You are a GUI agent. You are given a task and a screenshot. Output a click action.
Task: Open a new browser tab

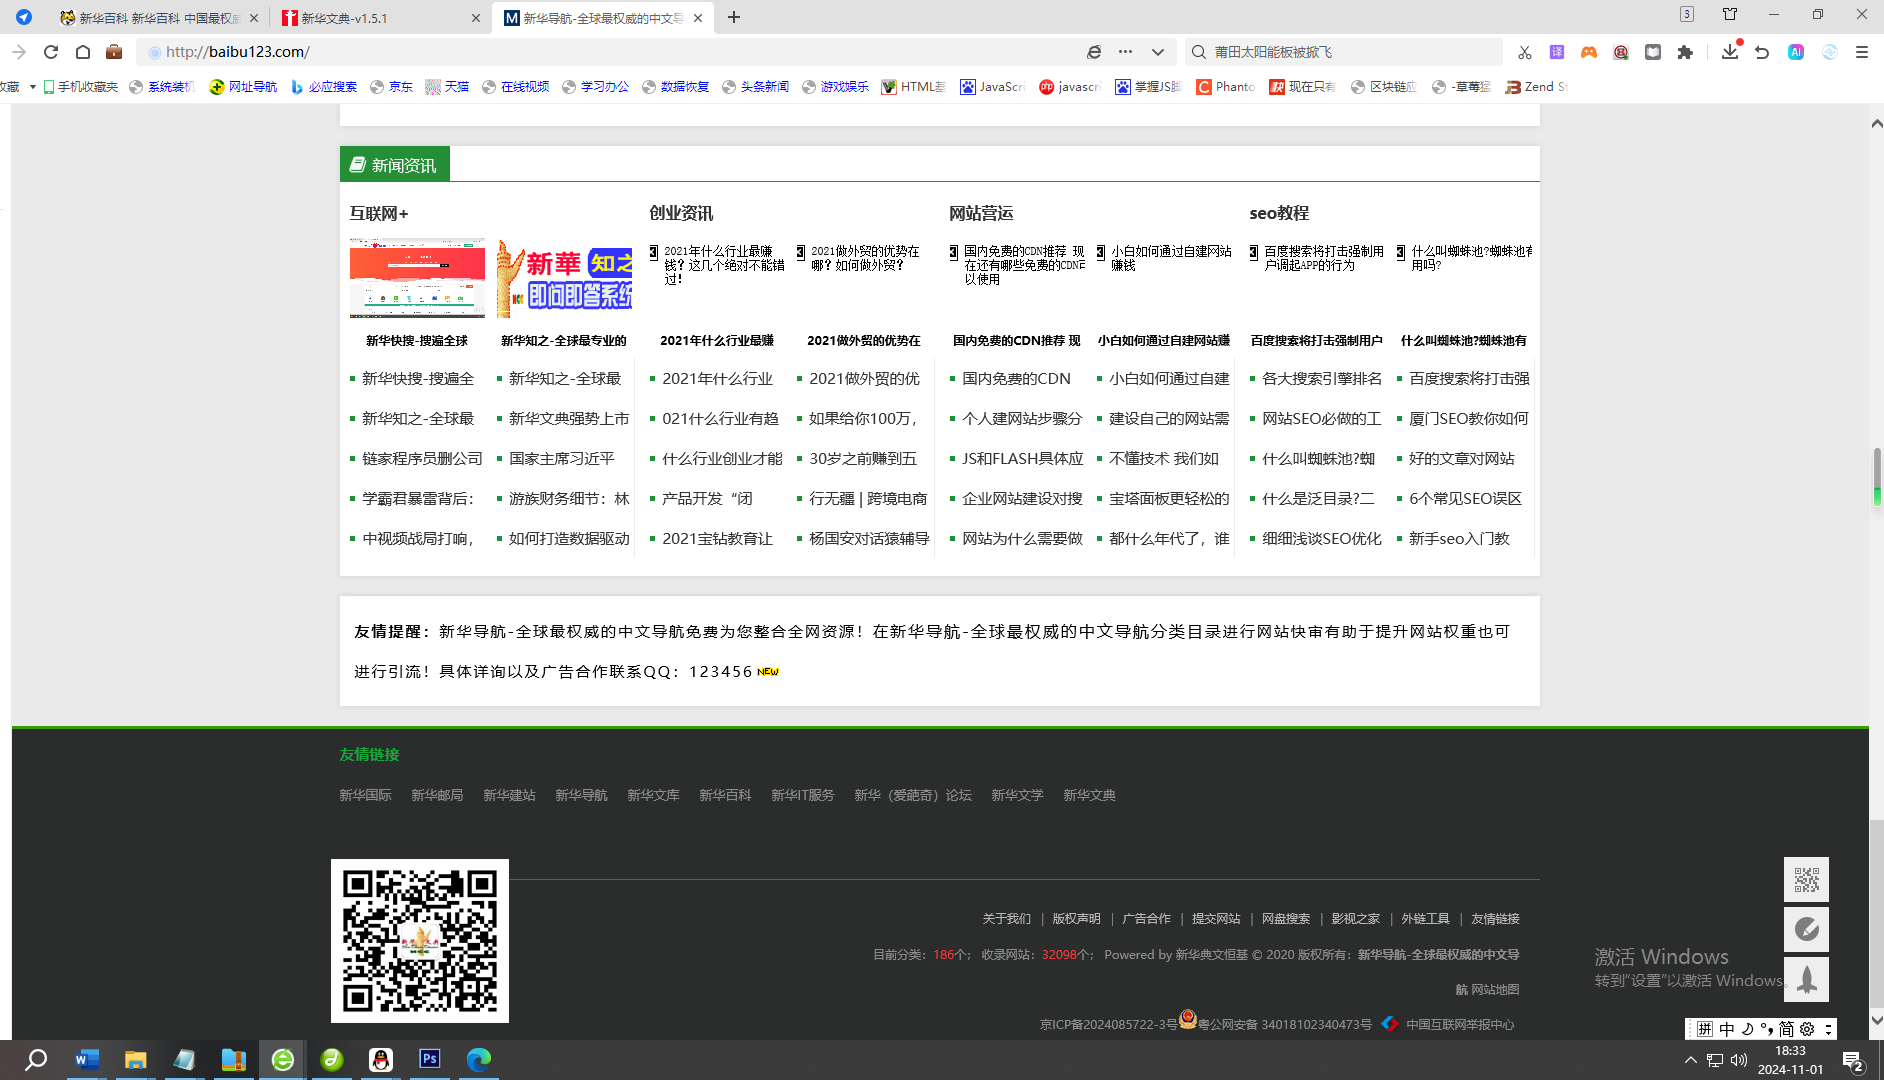pos(734,17)
